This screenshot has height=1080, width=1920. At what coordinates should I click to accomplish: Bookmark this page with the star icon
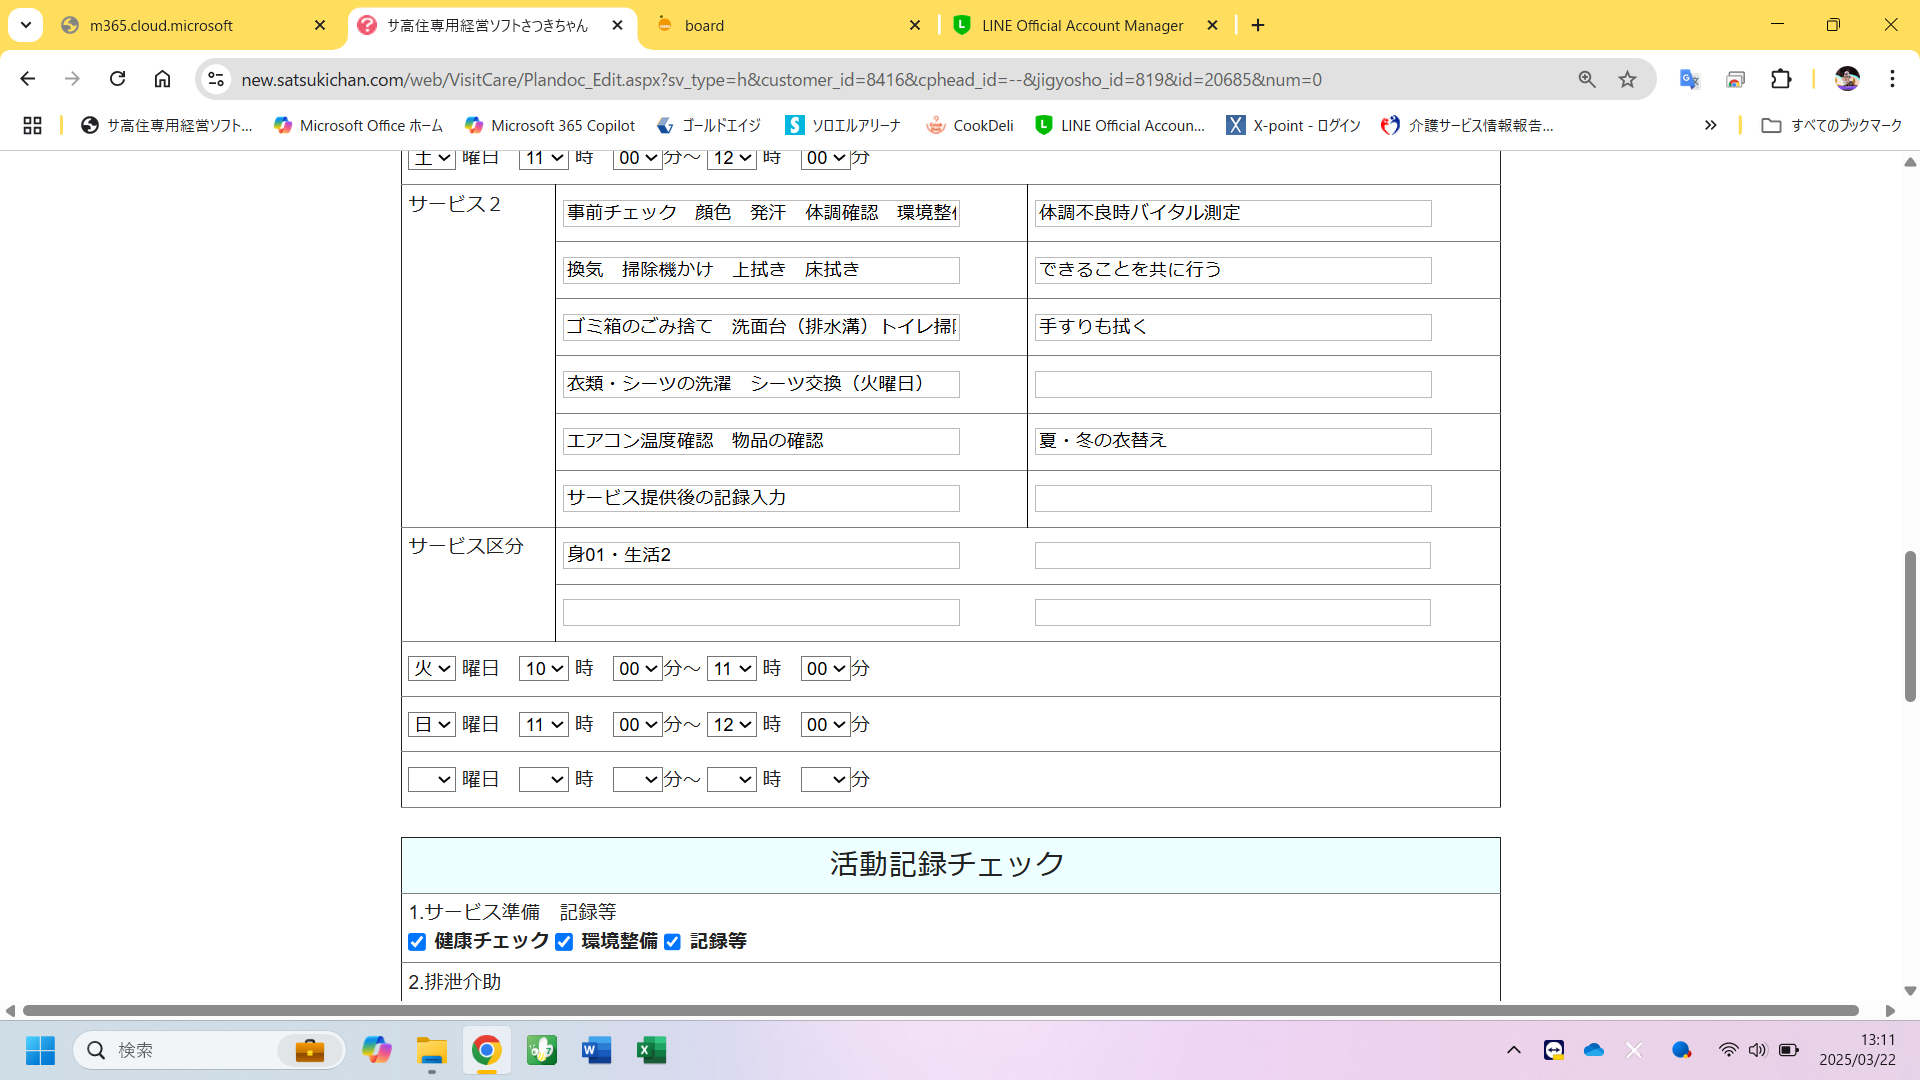point(1628,79)
